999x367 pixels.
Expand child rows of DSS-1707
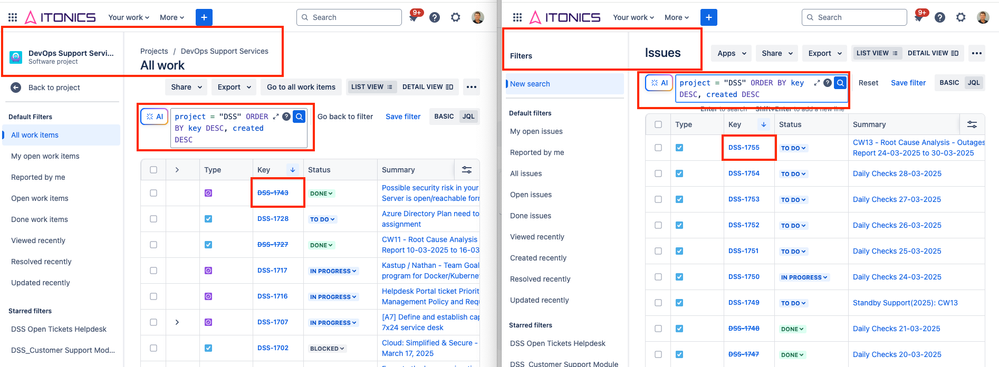tap(177, 322)
